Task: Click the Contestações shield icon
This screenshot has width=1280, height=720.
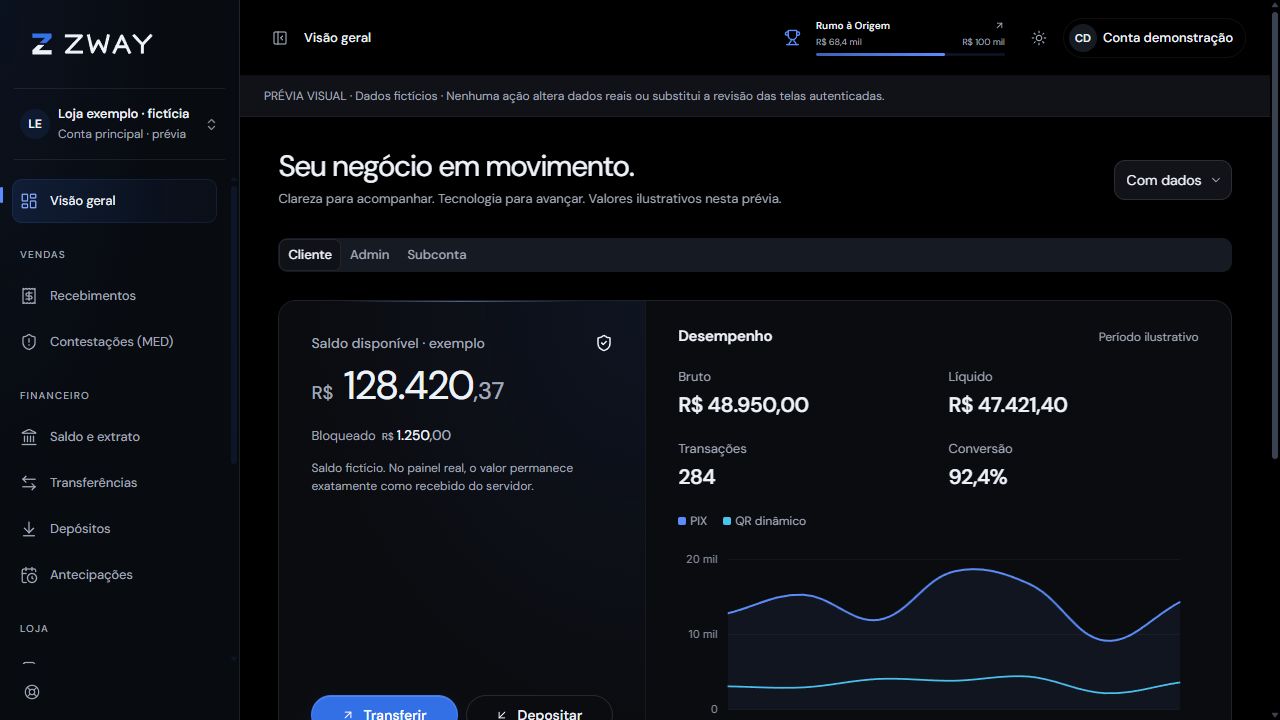Action: (x=29, y=342)
